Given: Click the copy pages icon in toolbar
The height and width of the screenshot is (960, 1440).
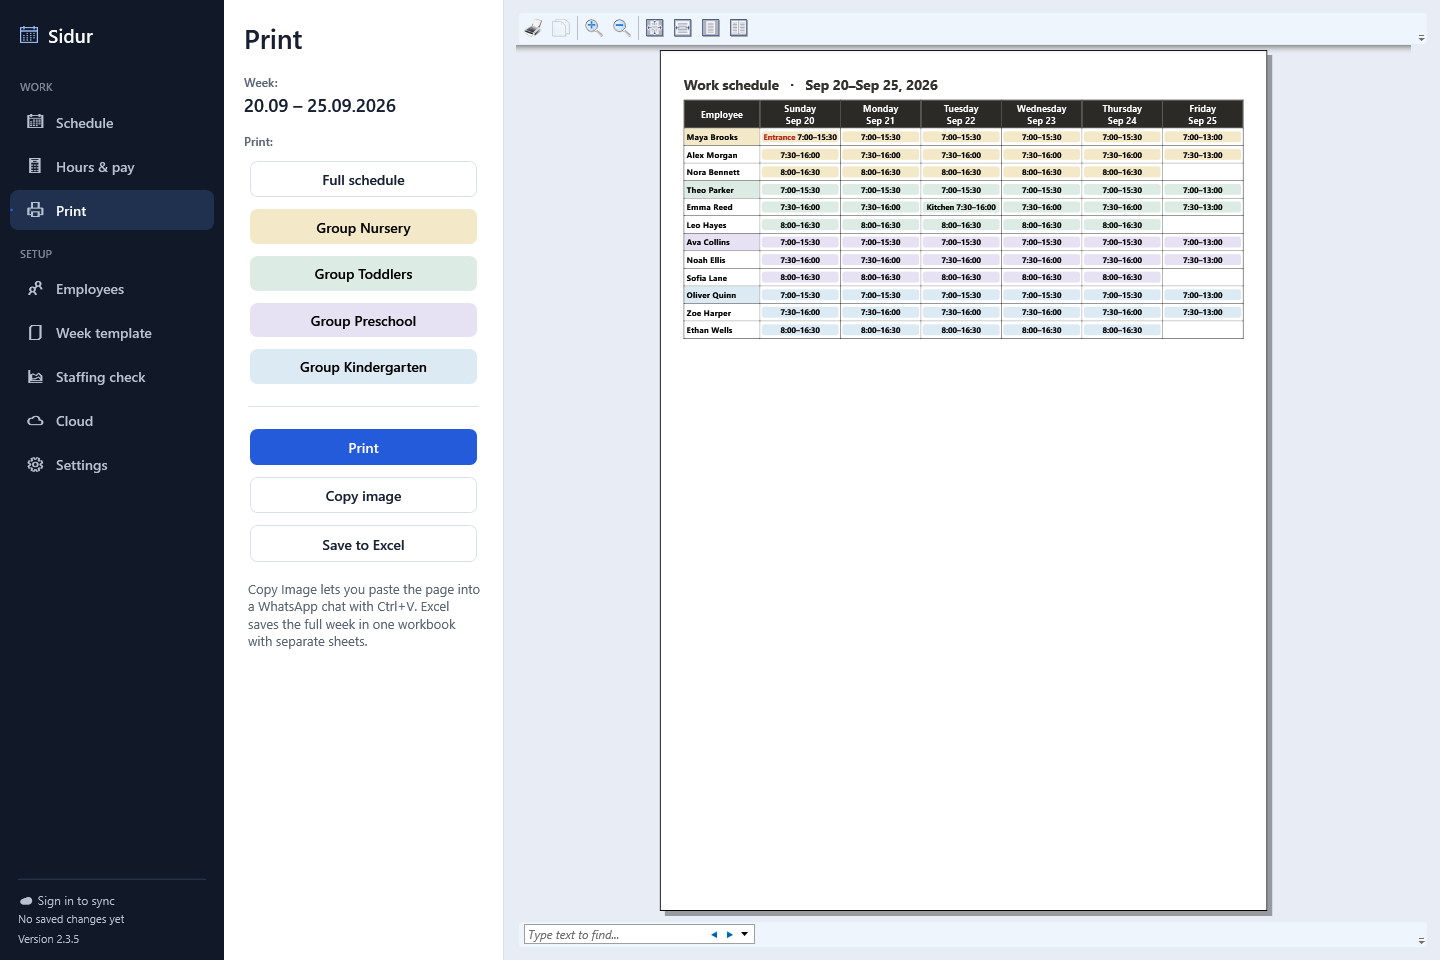Looking at the screenshot, I should (561, 28).
